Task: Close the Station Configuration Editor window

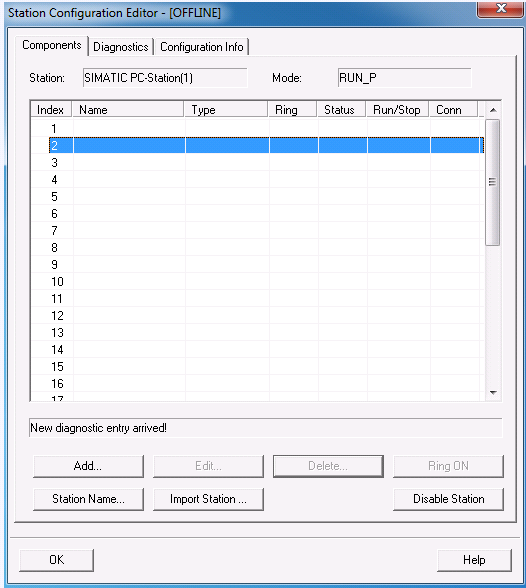Action: (x=500, y=8)
